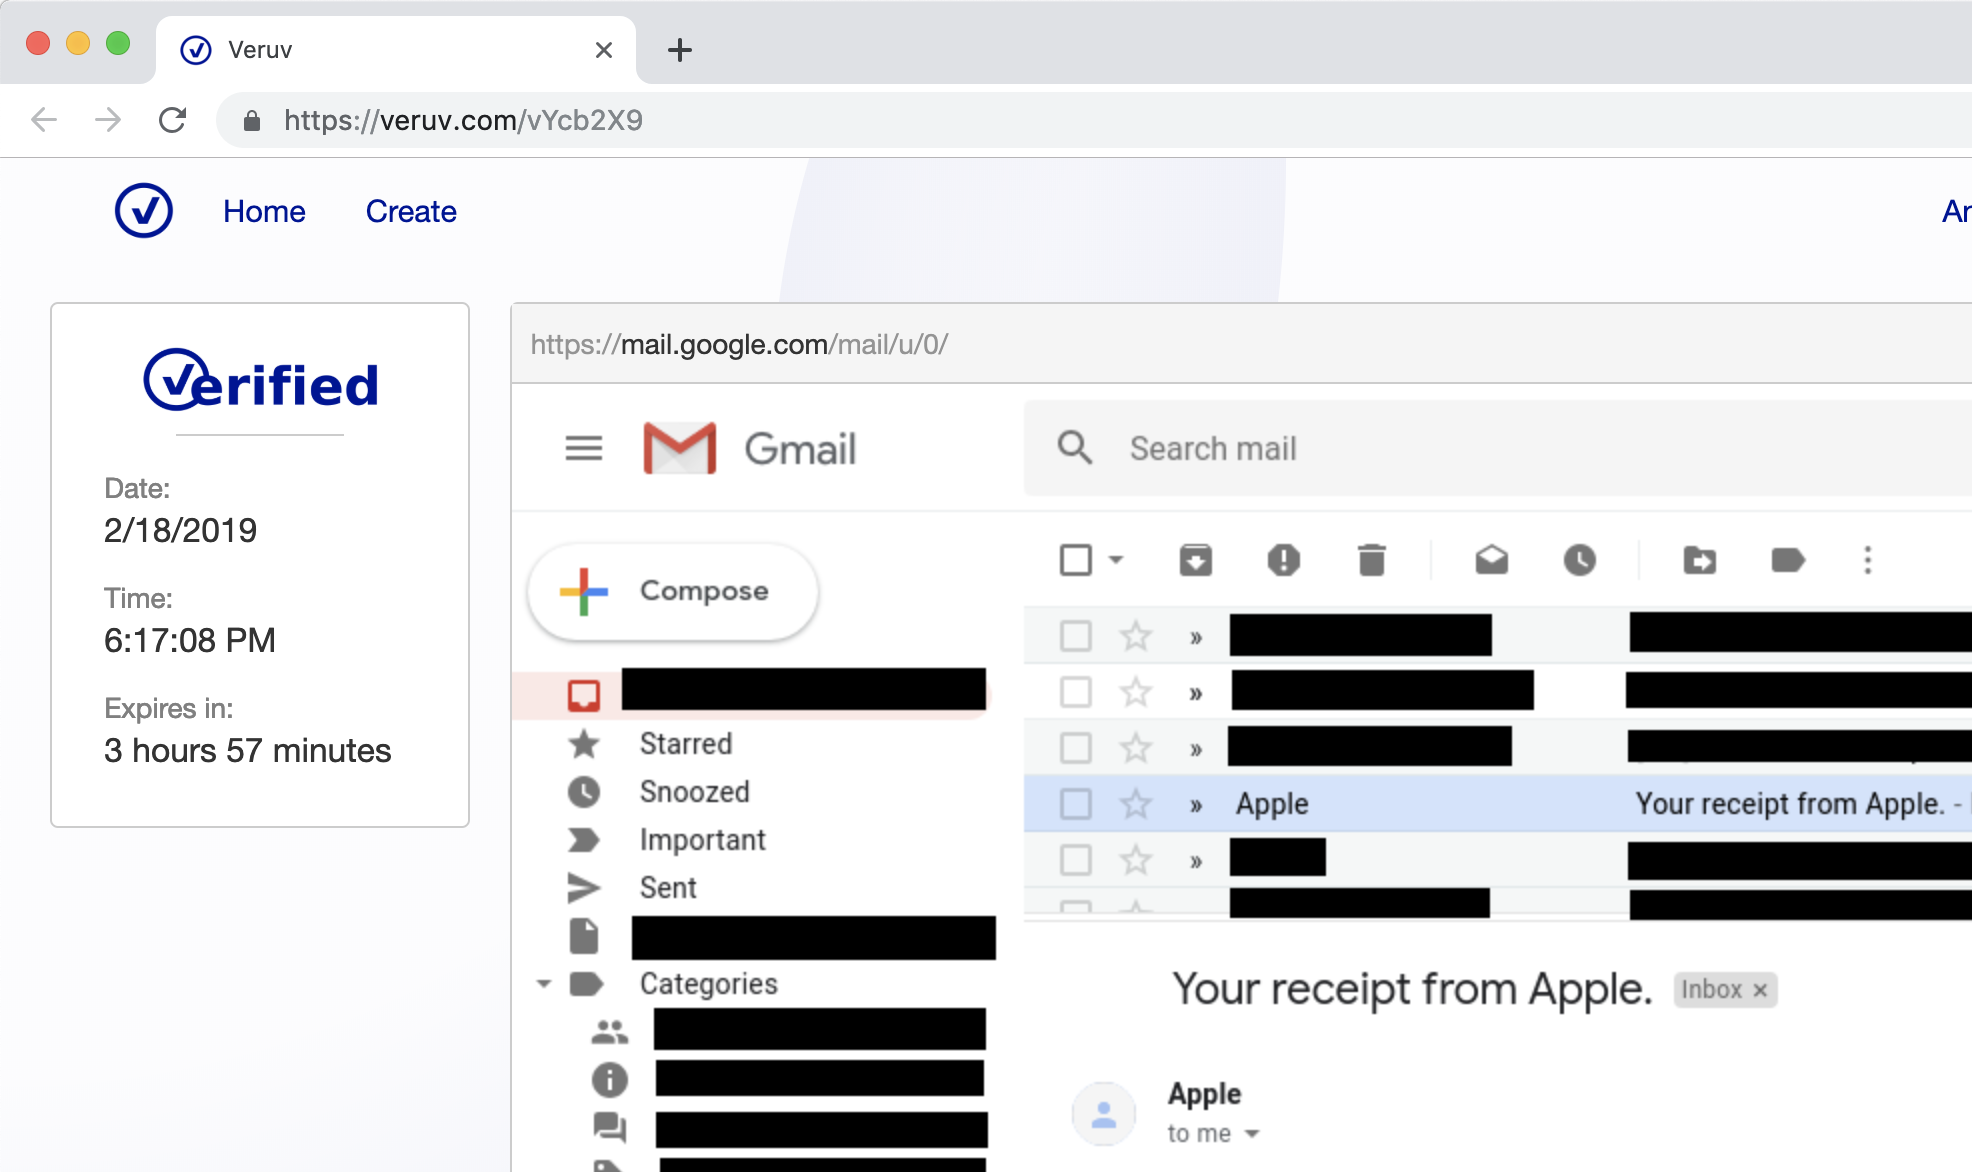Archive selected mail with the archive icon
The height and width of the screenshot is (1172, 1972).
pos(1195,560)
